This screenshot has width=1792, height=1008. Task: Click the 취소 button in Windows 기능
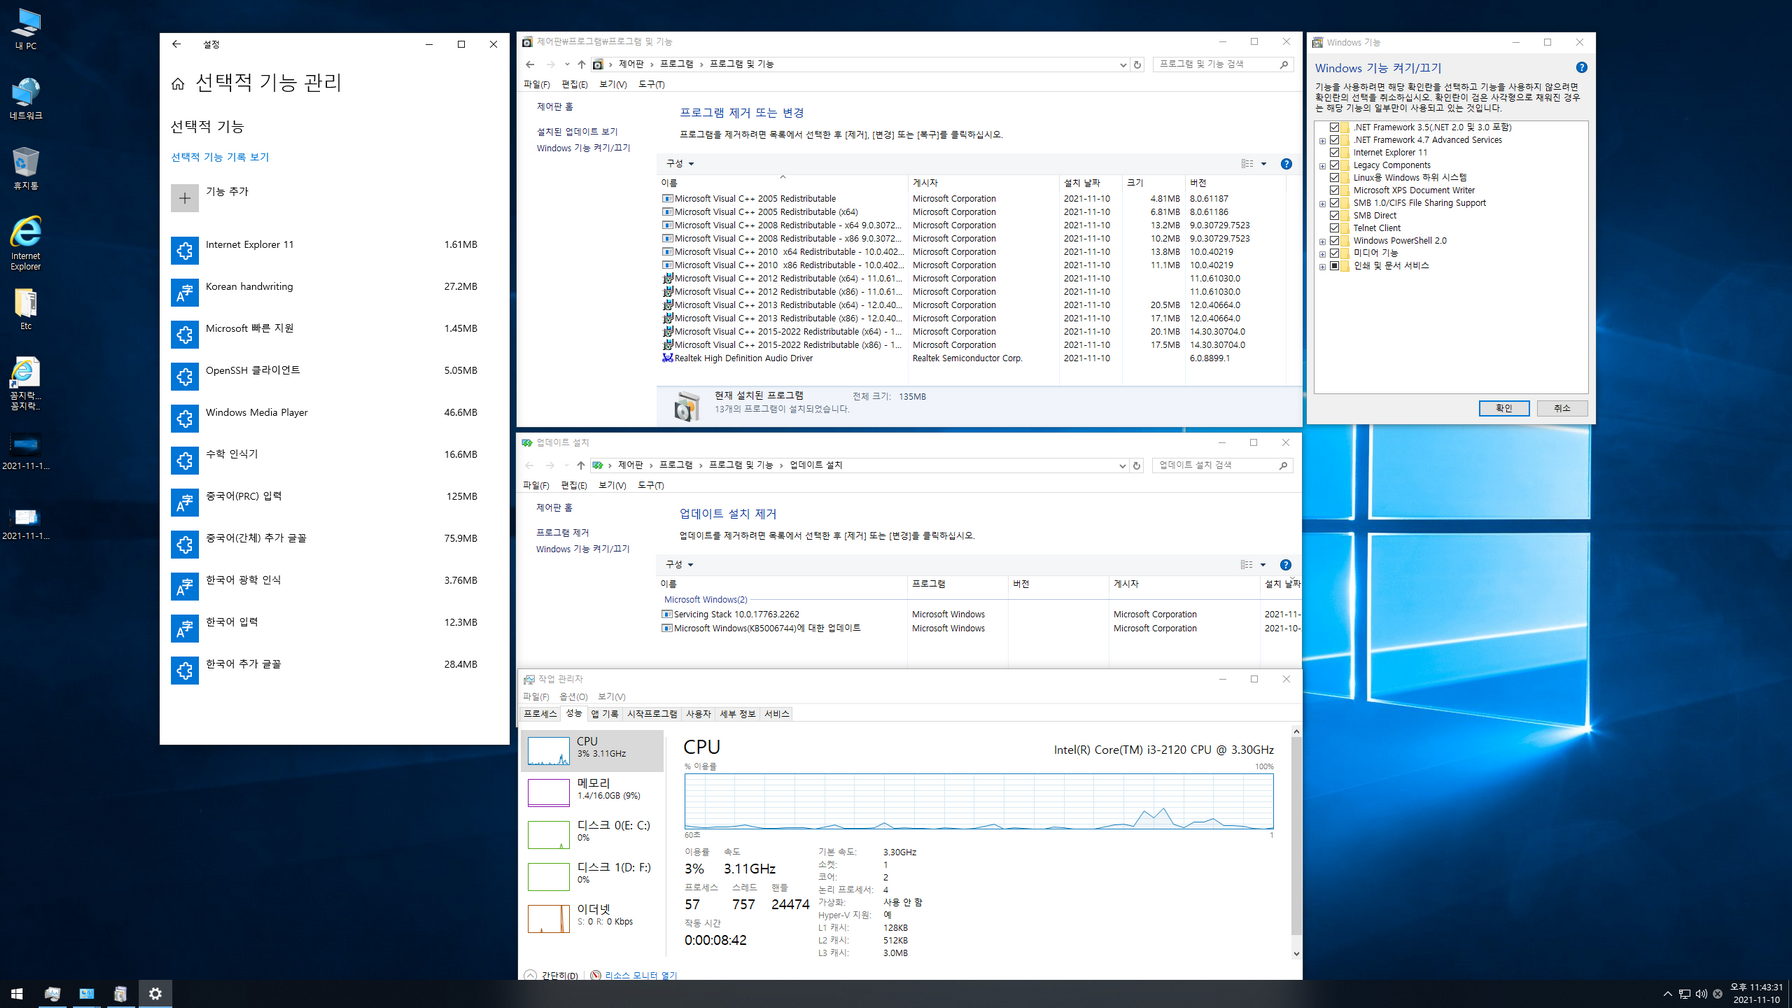pos(1562,408)
